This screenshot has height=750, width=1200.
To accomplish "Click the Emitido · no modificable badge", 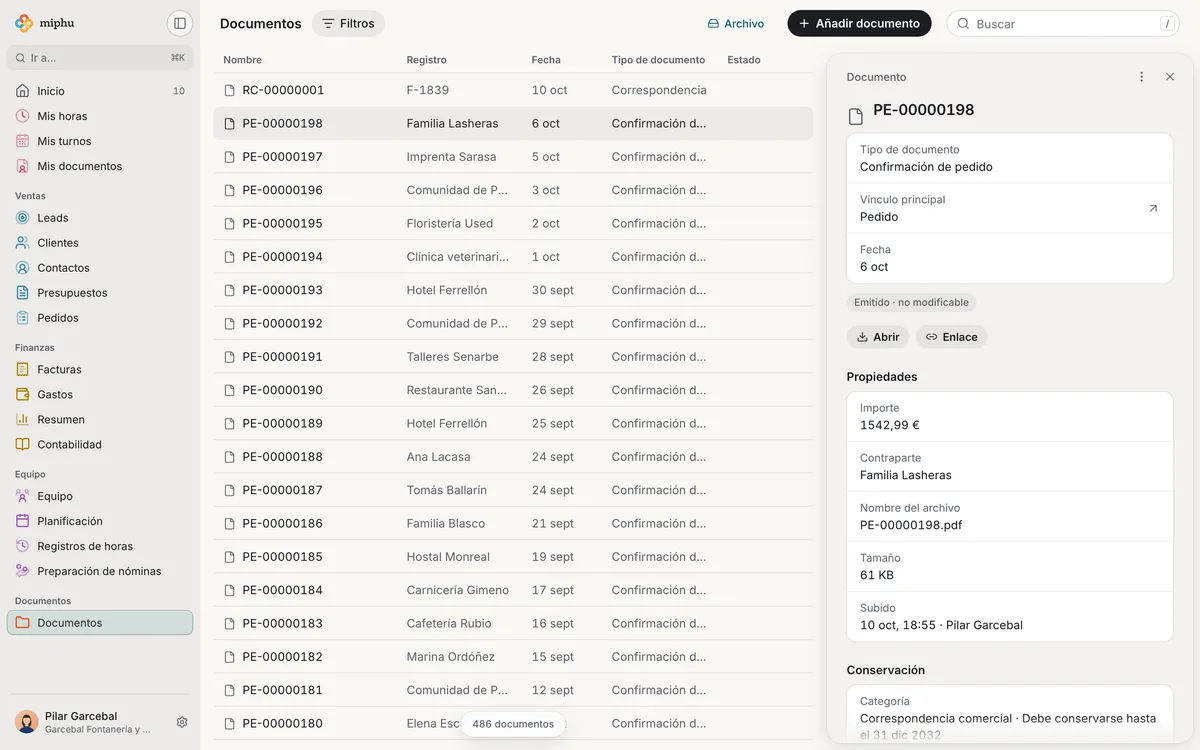I will click(911, 302).
